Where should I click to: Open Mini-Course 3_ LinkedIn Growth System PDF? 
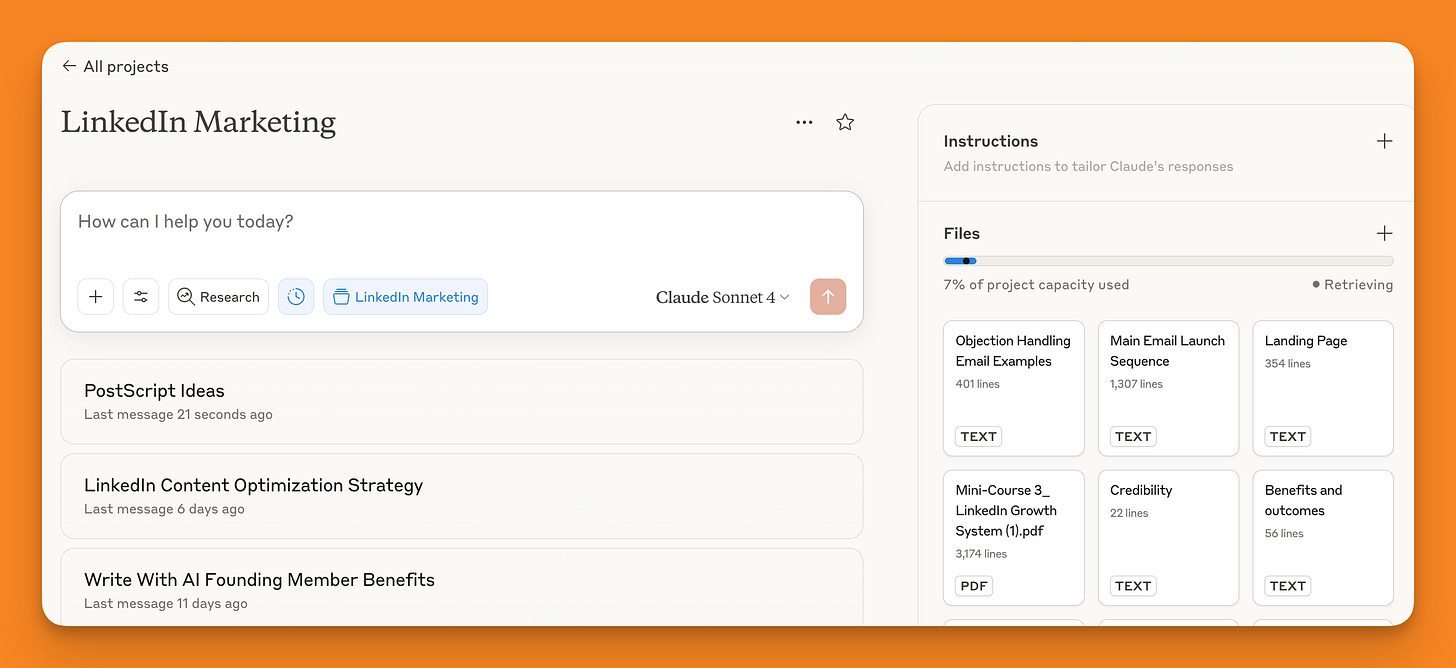1014,538
